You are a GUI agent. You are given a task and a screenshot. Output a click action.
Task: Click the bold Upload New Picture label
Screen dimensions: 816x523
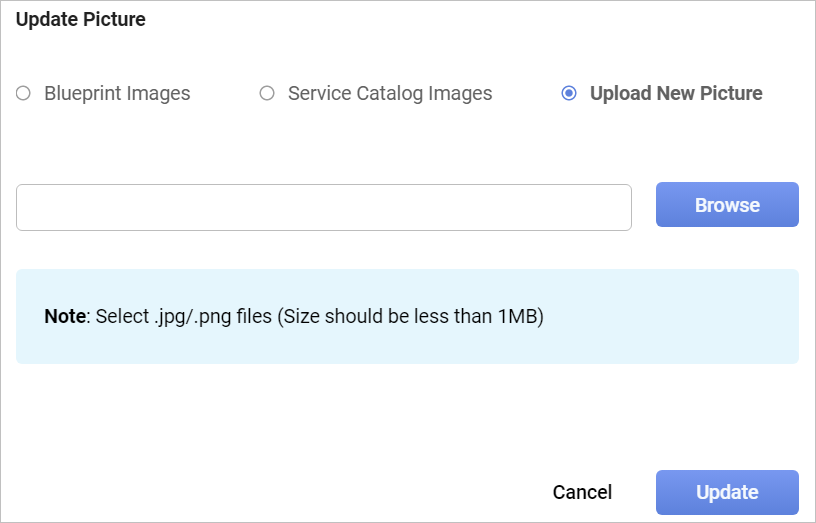pos(676,94)
